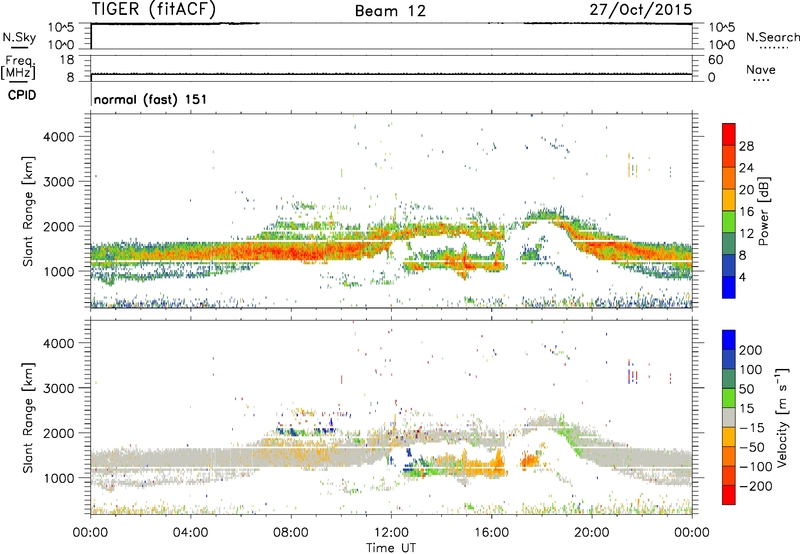The width and height of the screenshot is (800, 554).
Task: Click the dotted Nave line sample
Action: tap(761, 81)
